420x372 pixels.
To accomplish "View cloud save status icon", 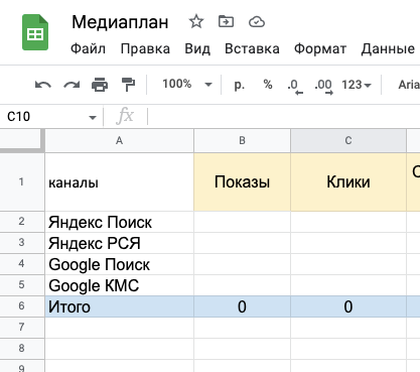I will 257,22.
